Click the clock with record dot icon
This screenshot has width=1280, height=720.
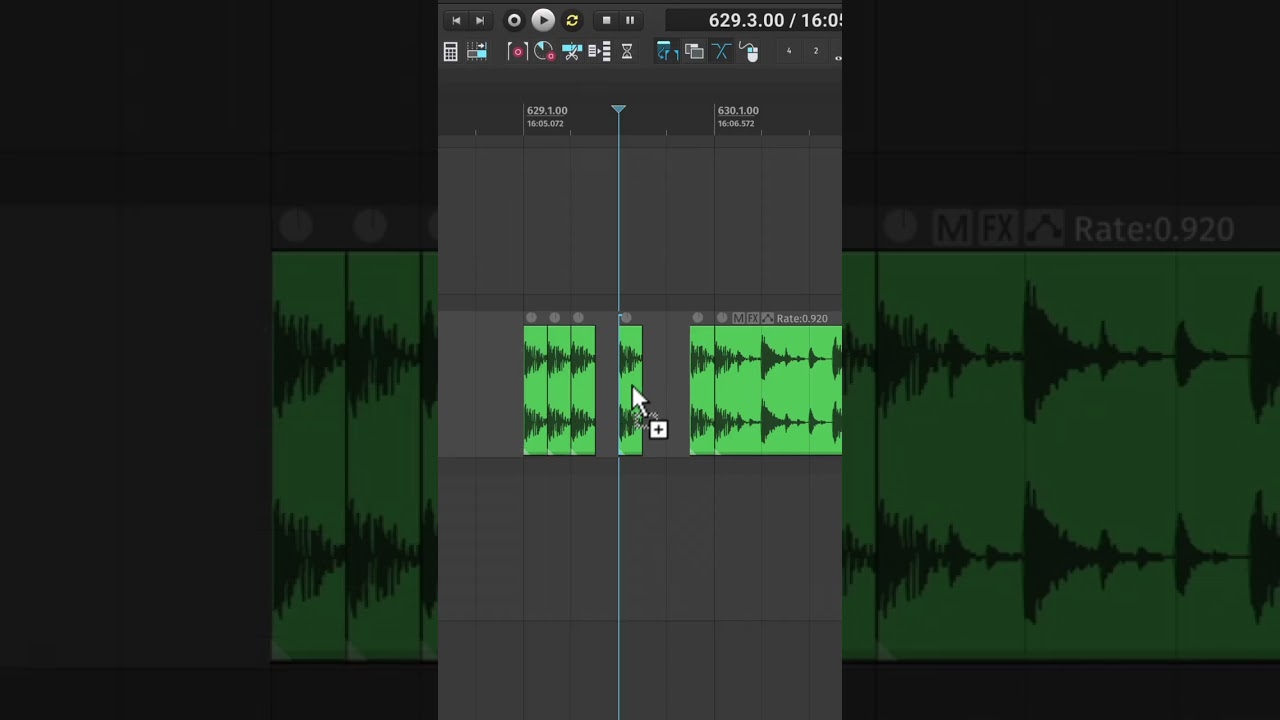[x=544, y=52]
